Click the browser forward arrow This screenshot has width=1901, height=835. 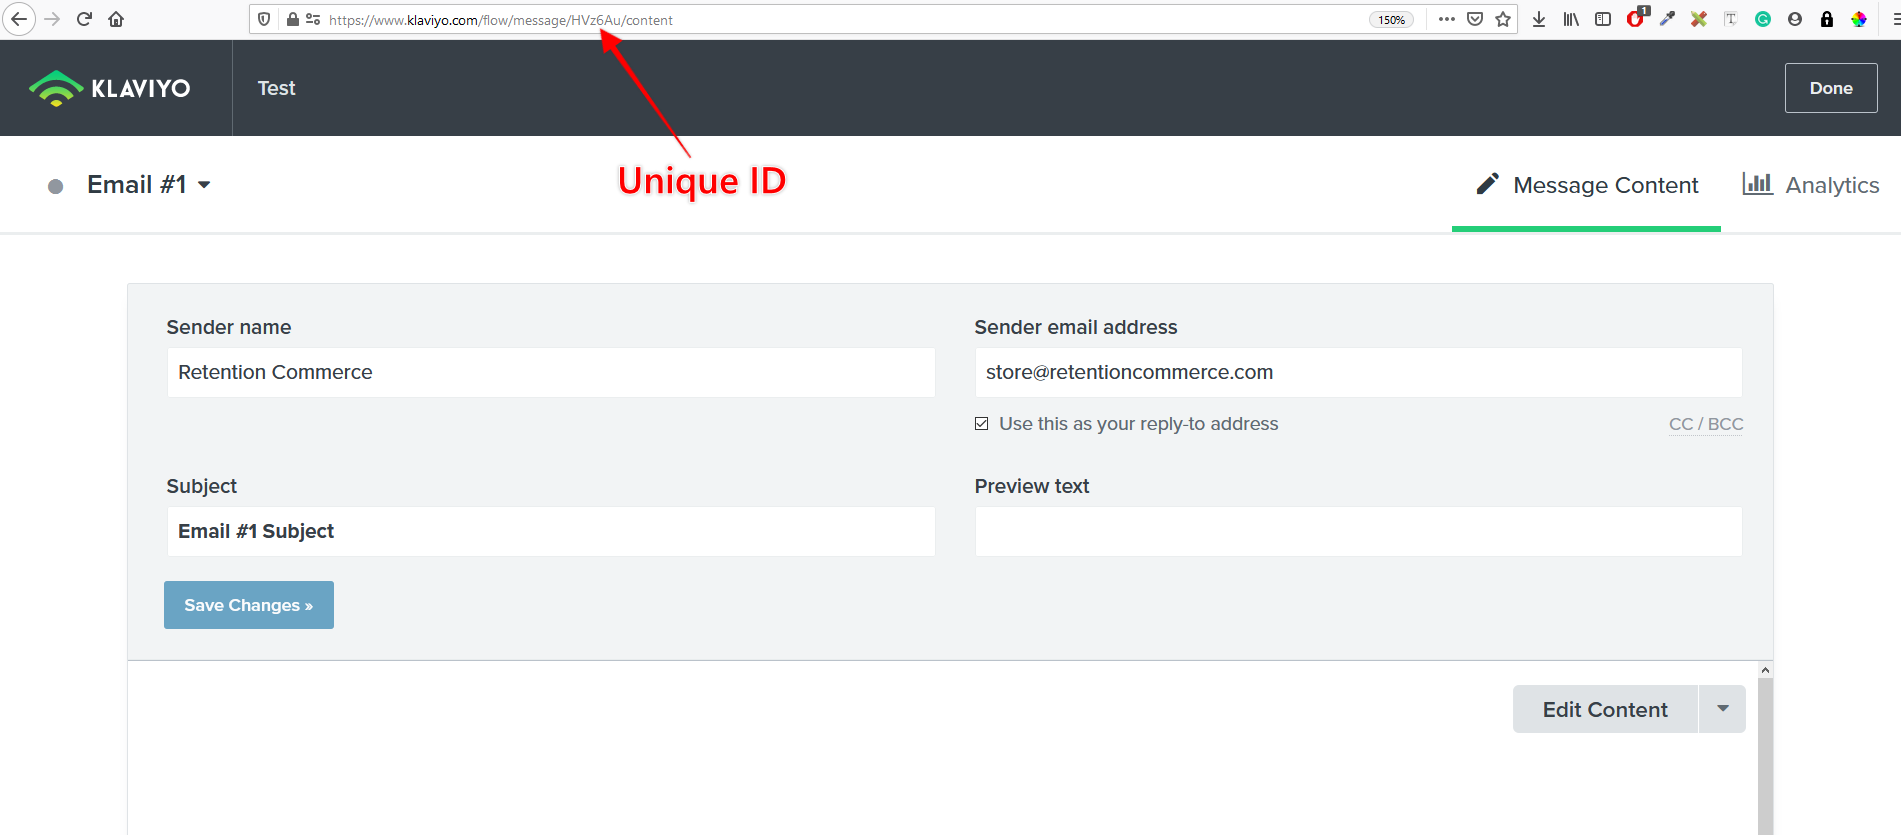(53, 19)
